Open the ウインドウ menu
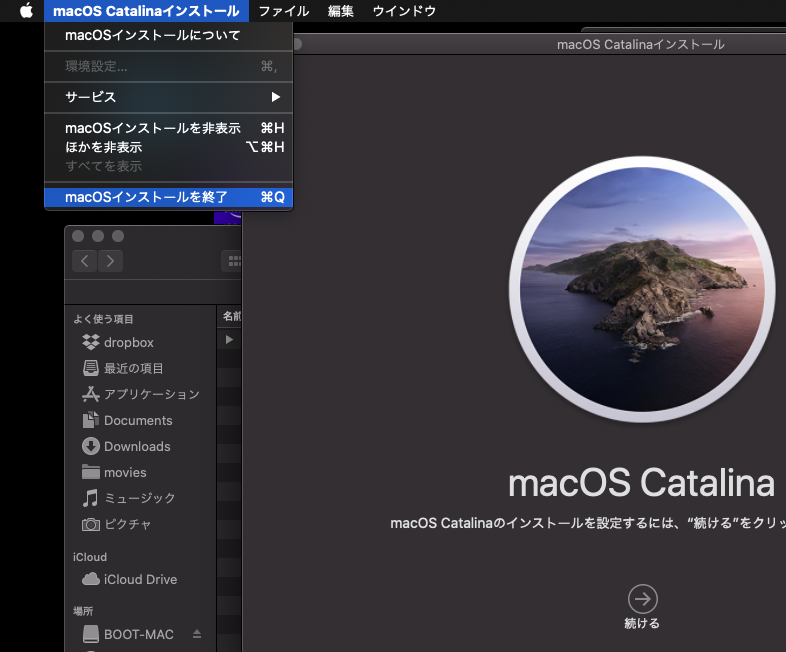Image resolution: width=786 pixels, height=652 pixels. pyautogui.click(x=404, y=11)
